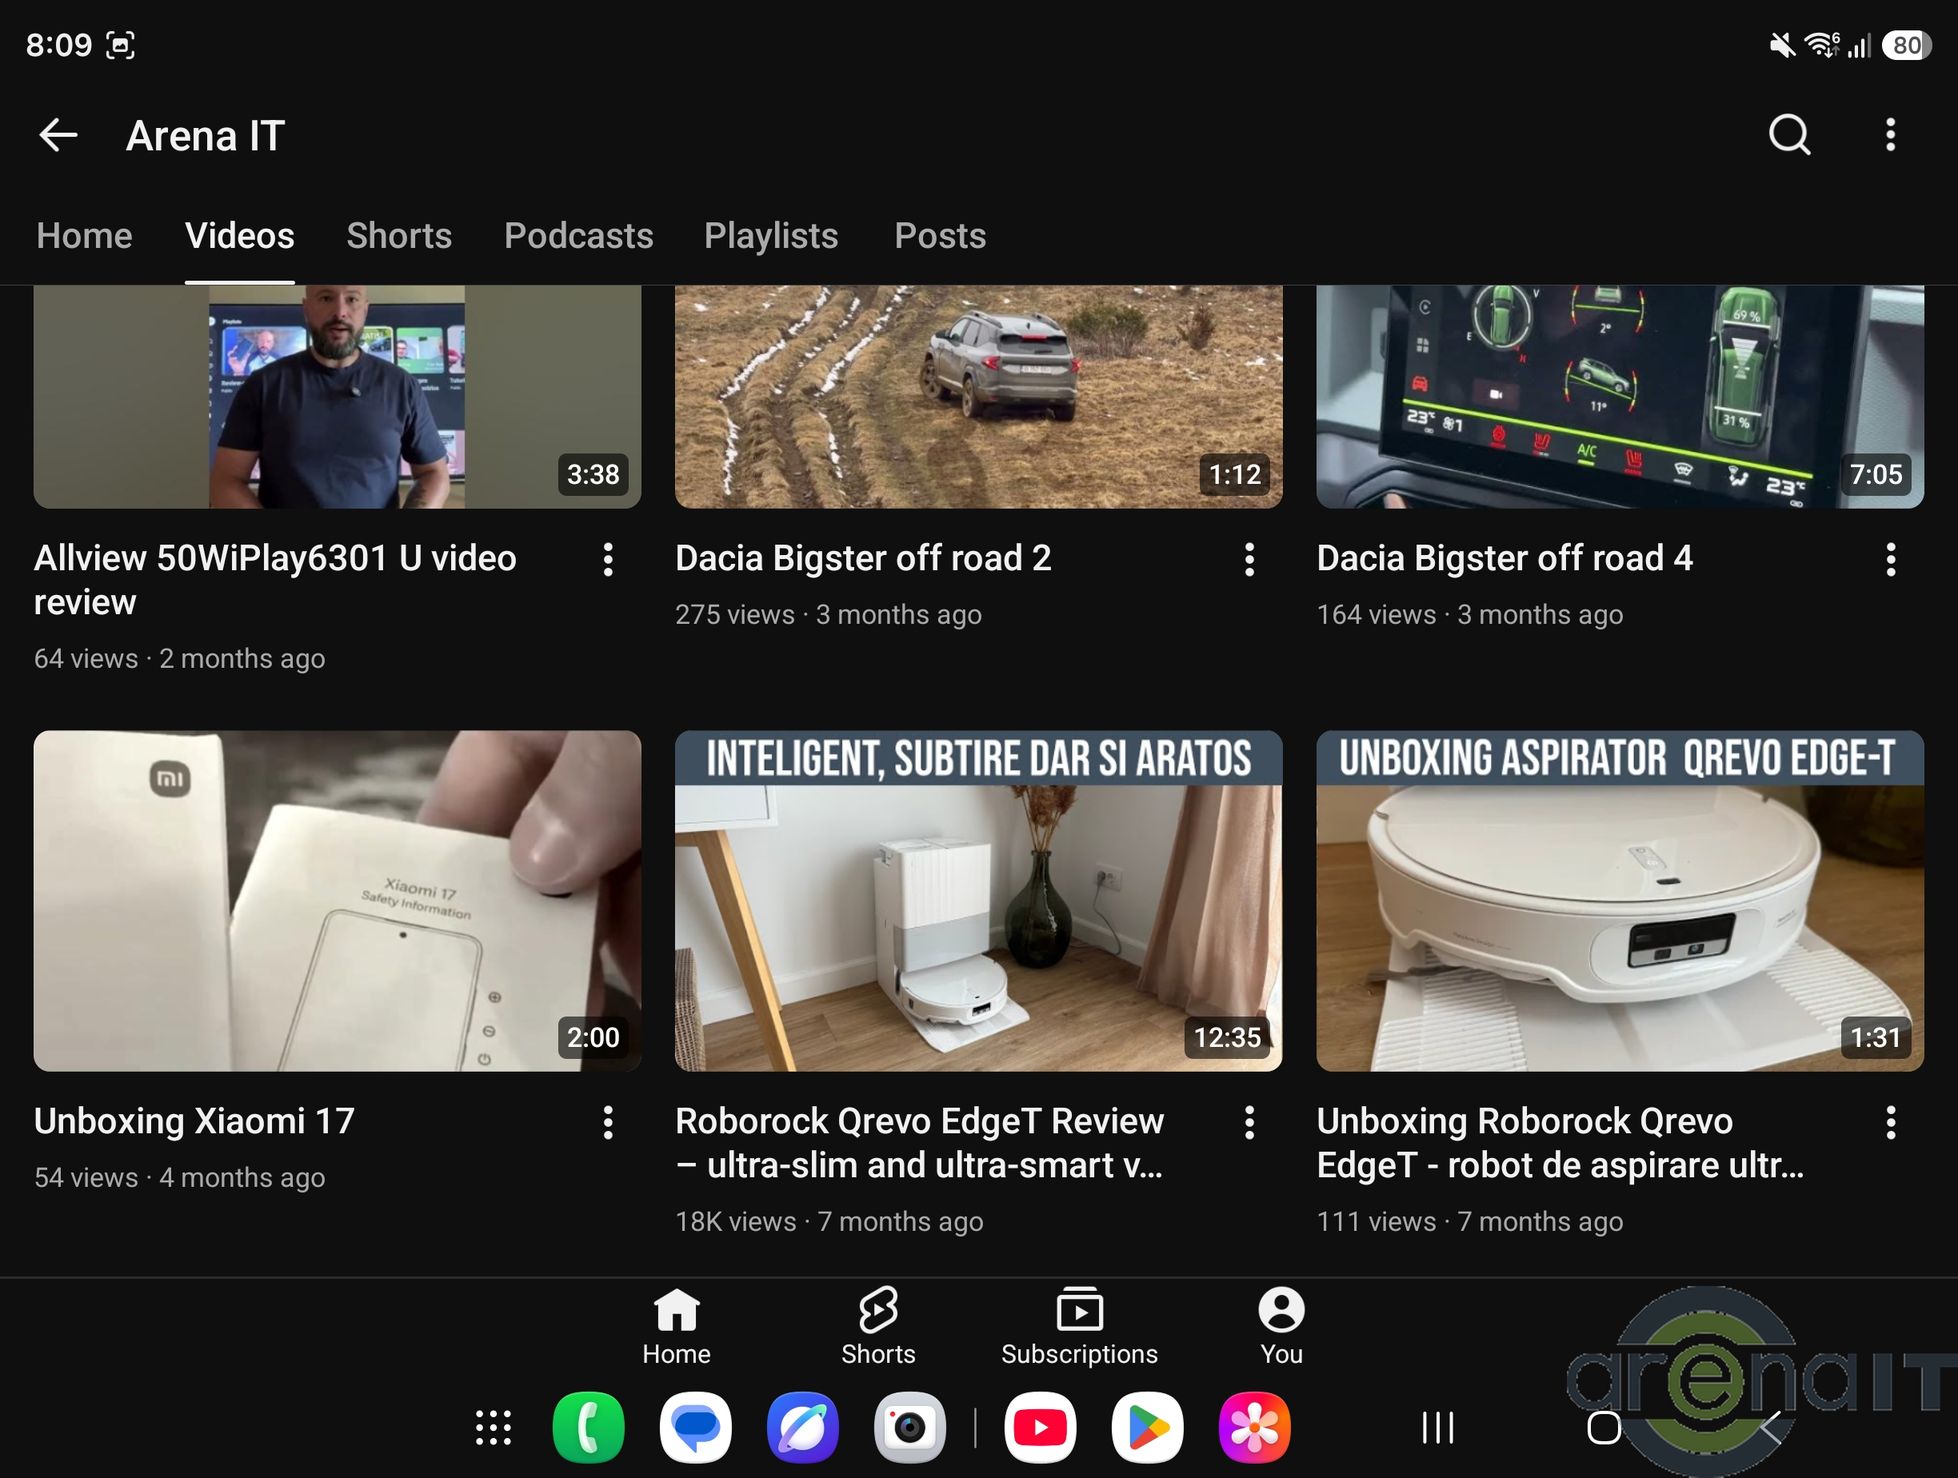Open options for Unboxing Roborock Qrevo EdgeT
1958x1478 pixels.
tap(1890, 1123)
